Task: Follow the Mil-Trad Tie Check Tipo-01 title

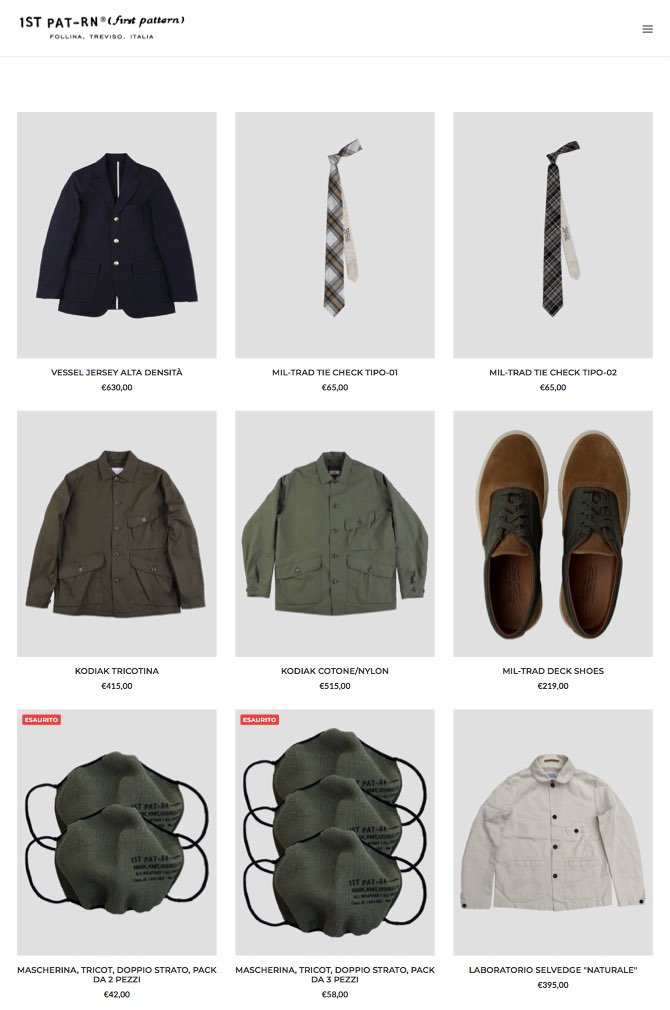Action: point(335,372)
